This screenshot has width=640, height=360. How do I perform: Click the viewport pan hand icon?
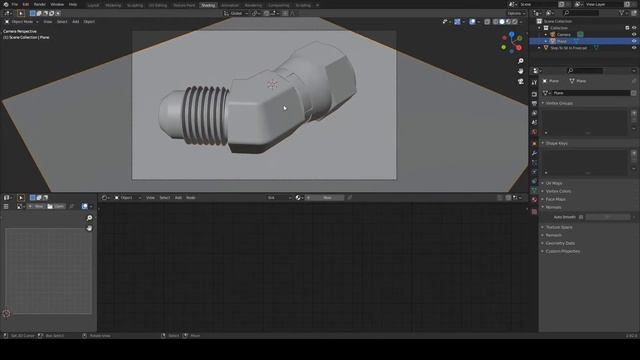pos(520,71)
